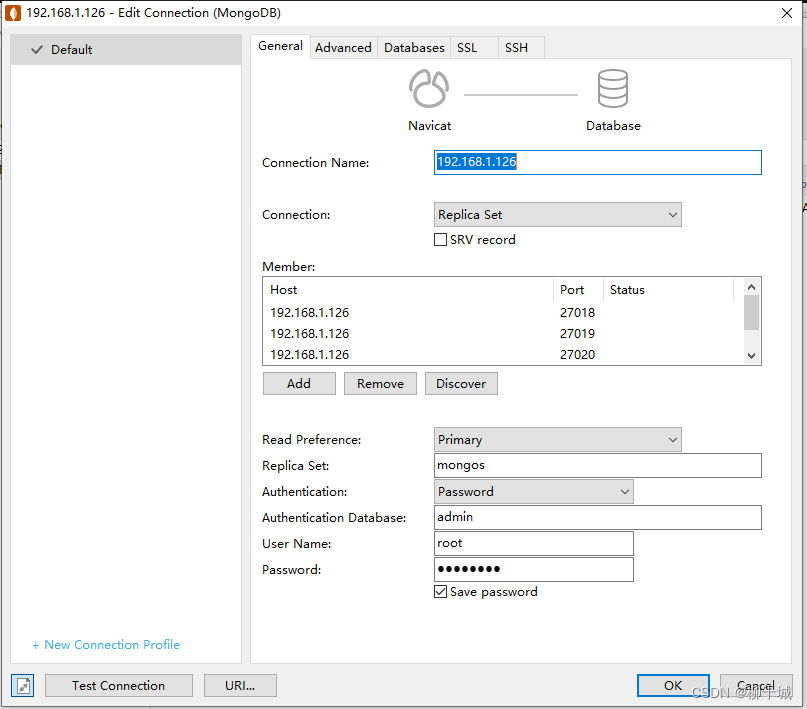807x709 pixels.
Task: Click the New Connection Profile link
Action: 106,645
